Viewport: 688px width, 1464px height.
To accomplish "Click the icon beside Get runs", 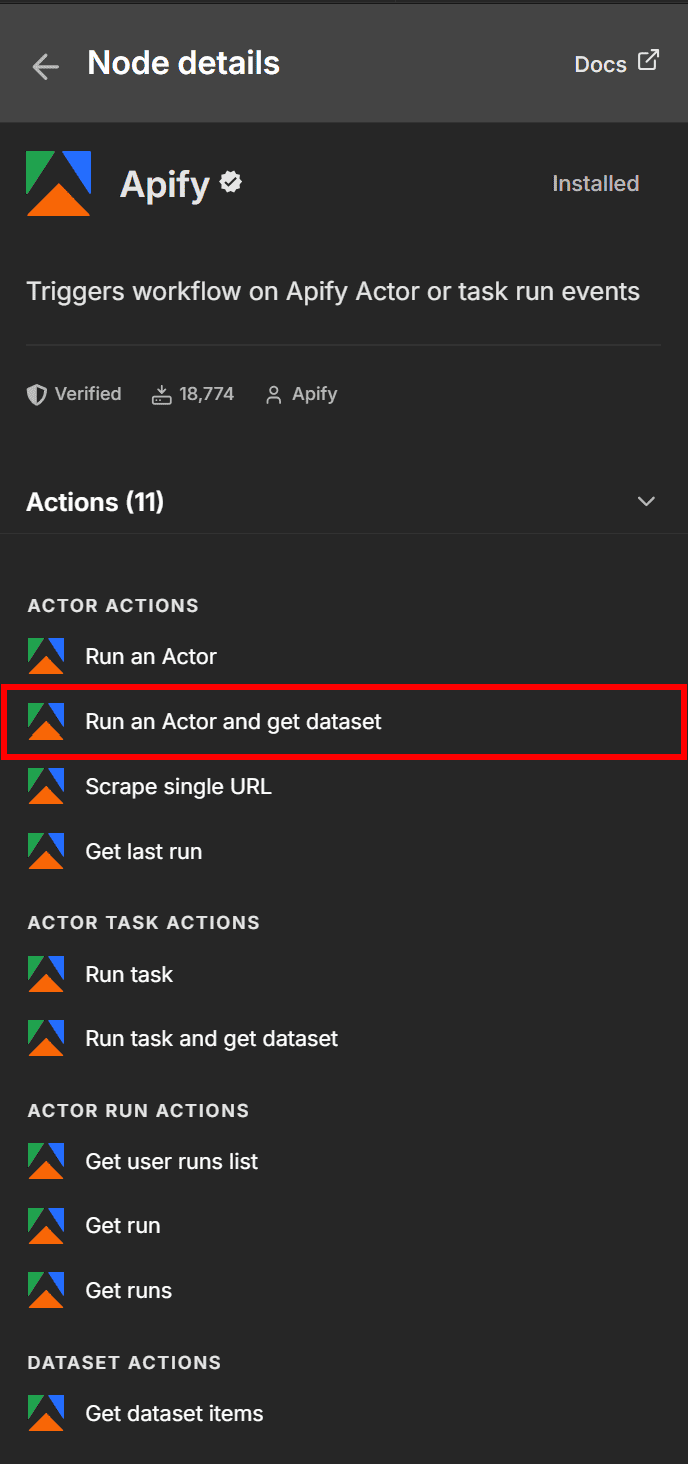I will (46, 1291).
